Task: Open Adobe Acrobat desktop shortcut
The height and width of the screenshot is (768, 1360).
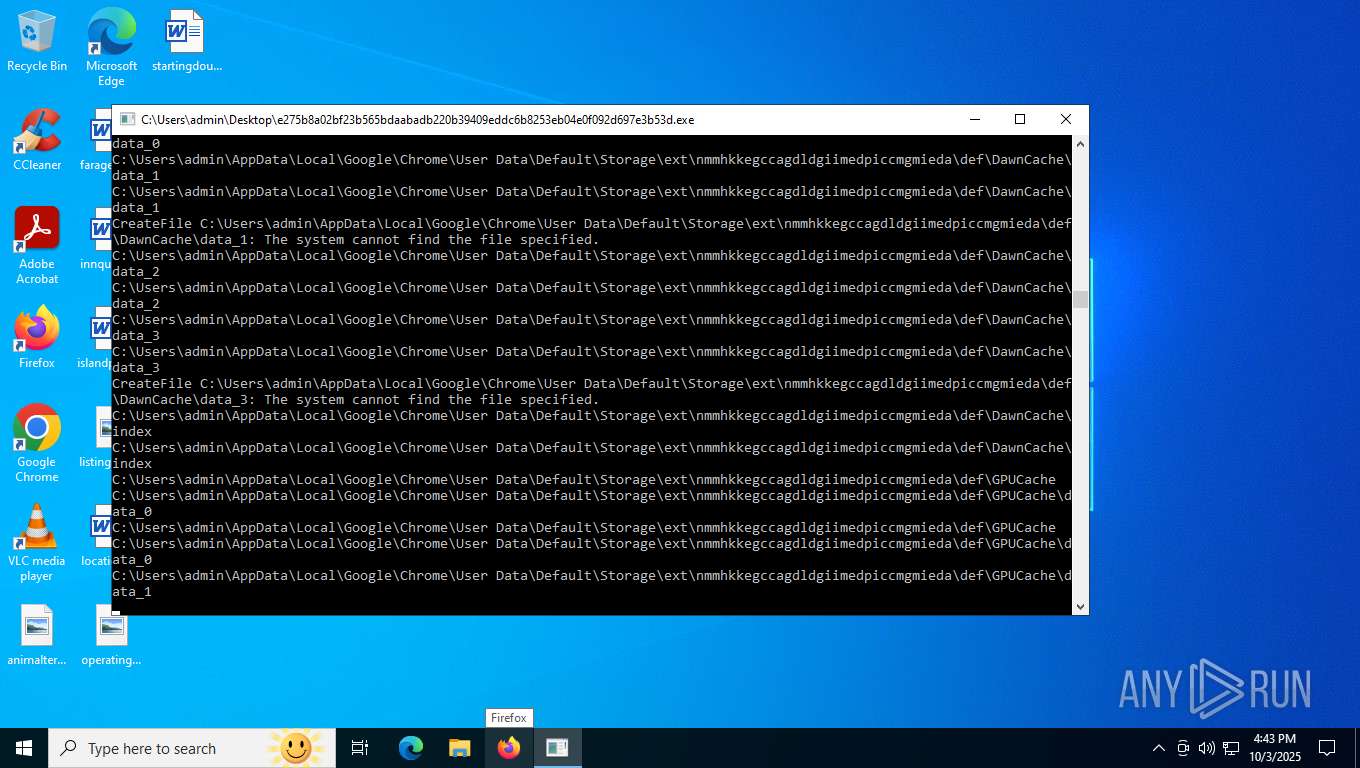Action: [x=37, y=245]
